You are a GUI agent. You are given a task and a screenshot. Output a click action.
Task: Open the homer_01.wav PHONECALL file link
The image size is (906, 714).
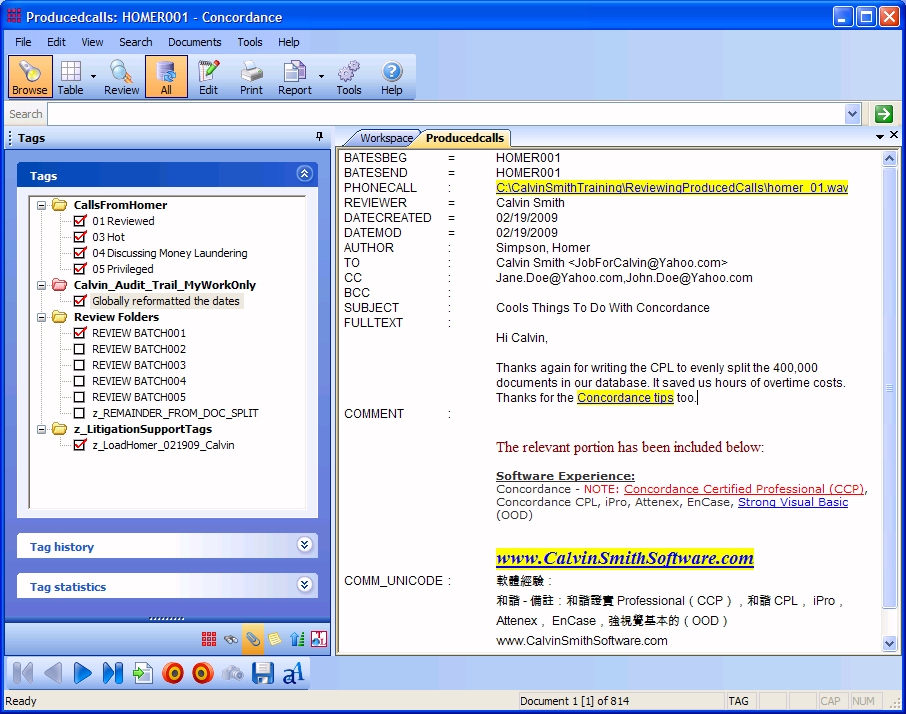click(x=671, y=187)
